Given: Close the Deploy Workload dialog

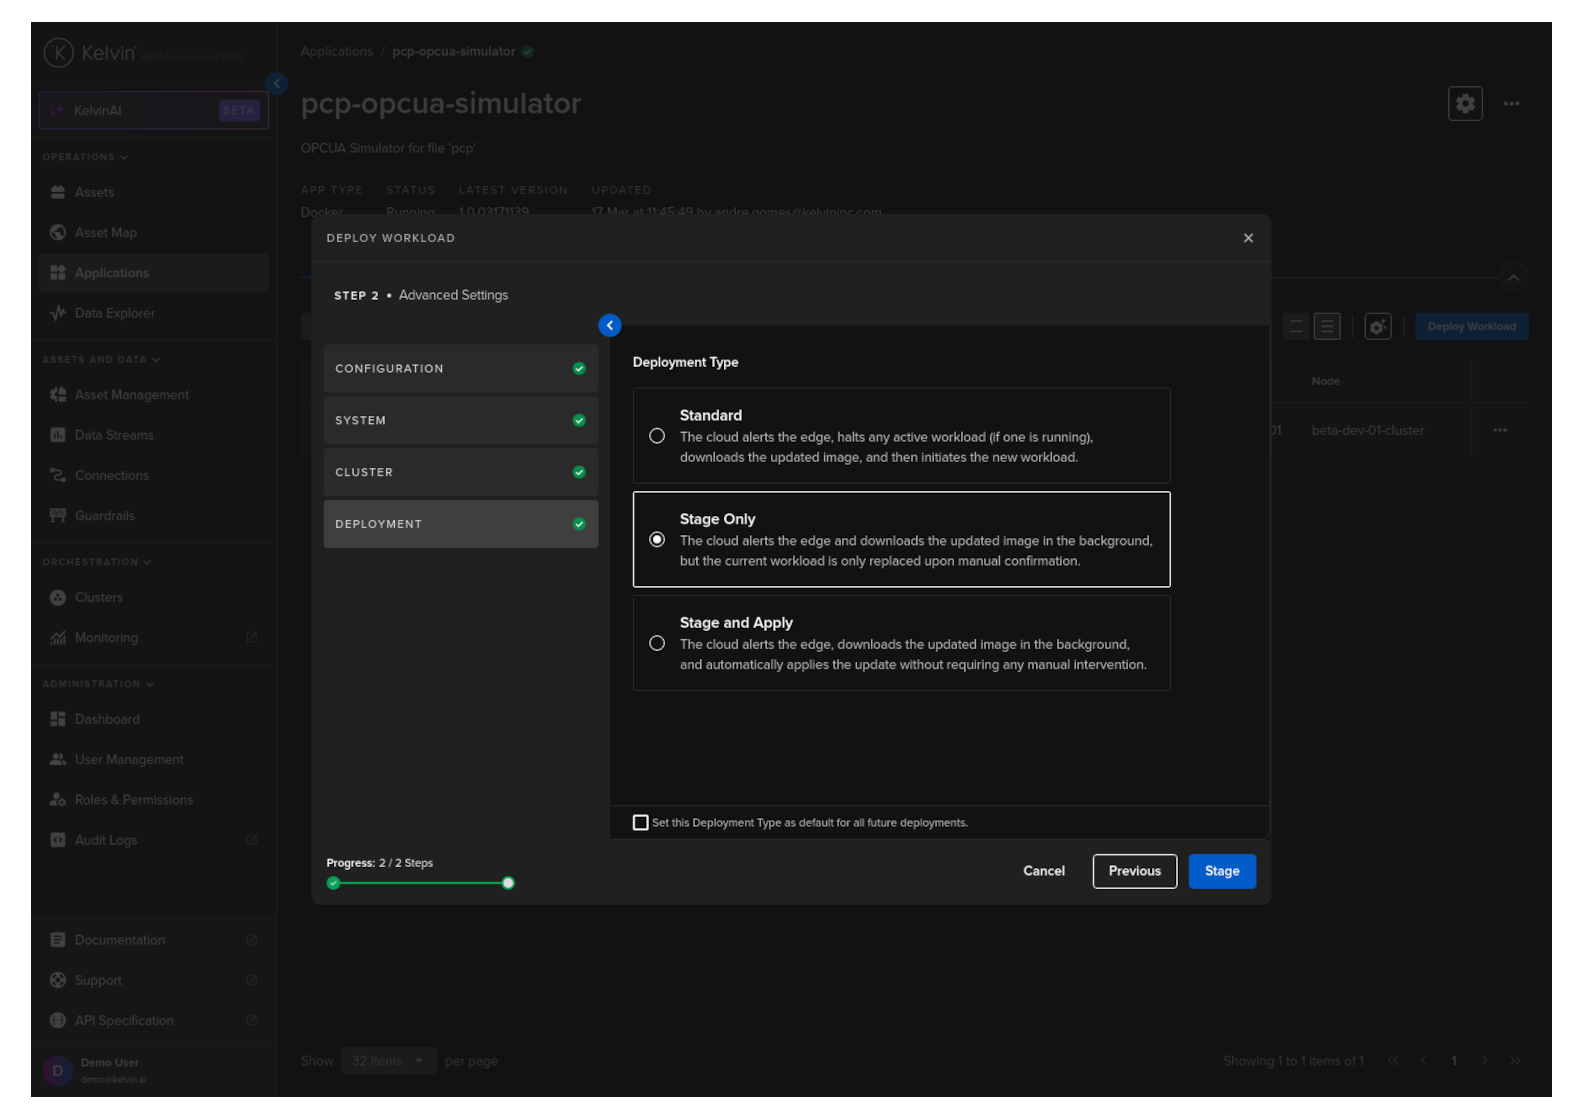Looking at the screenshot, I should tap(1247, 238).
